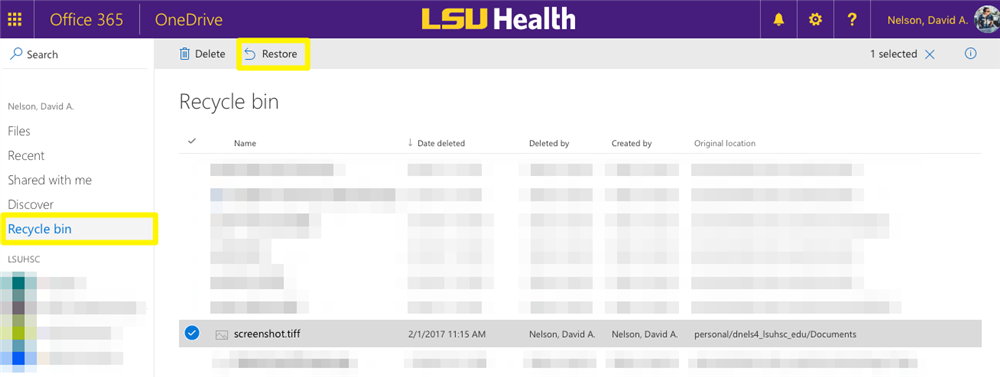1000x377 pixels.
Task: Open Recycle bin in the sidebar
Action: pos(40,229)
